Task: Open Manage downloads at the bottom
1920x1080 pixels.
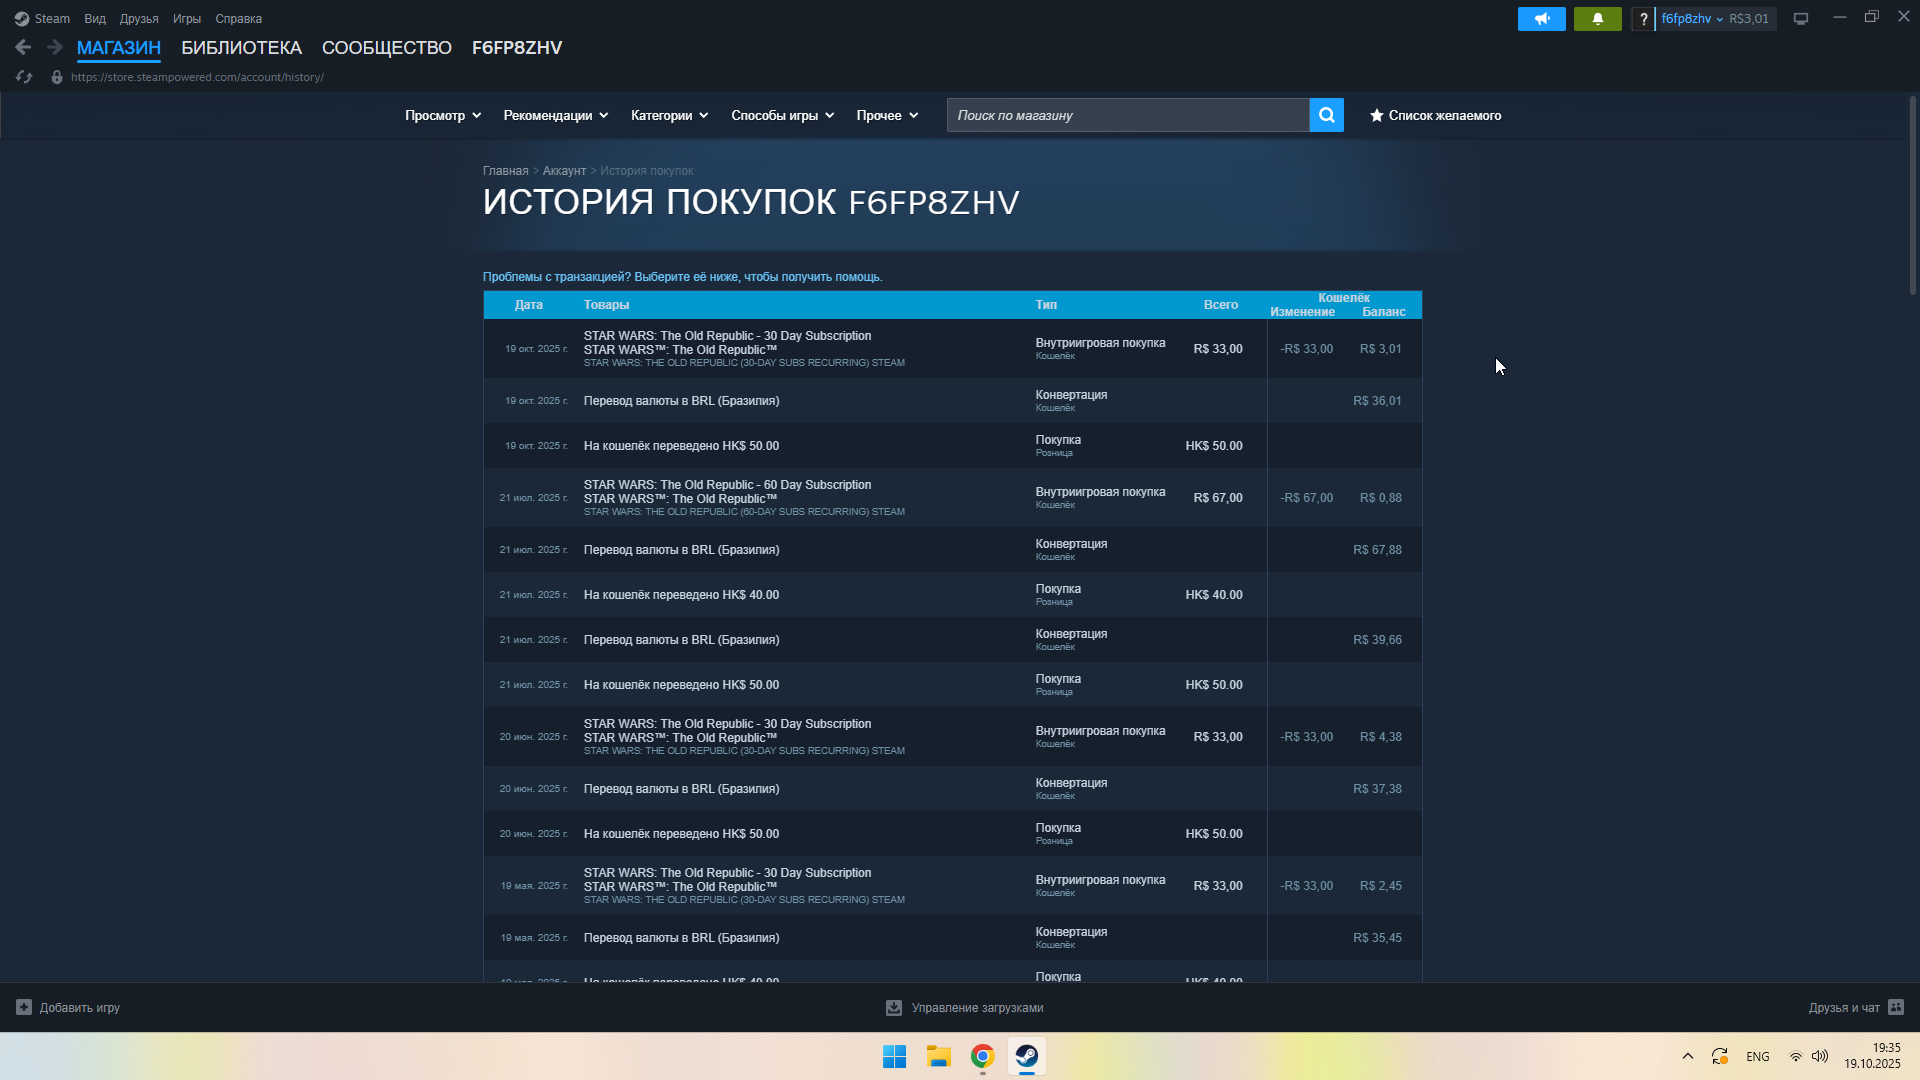Action: [964, 1007]
